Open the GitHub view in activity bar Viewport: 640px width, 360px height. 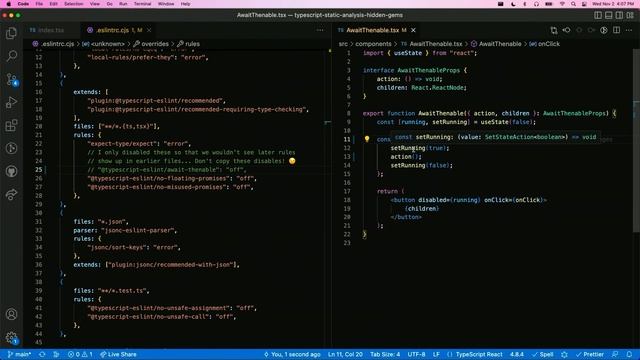[x=11, y=171]
